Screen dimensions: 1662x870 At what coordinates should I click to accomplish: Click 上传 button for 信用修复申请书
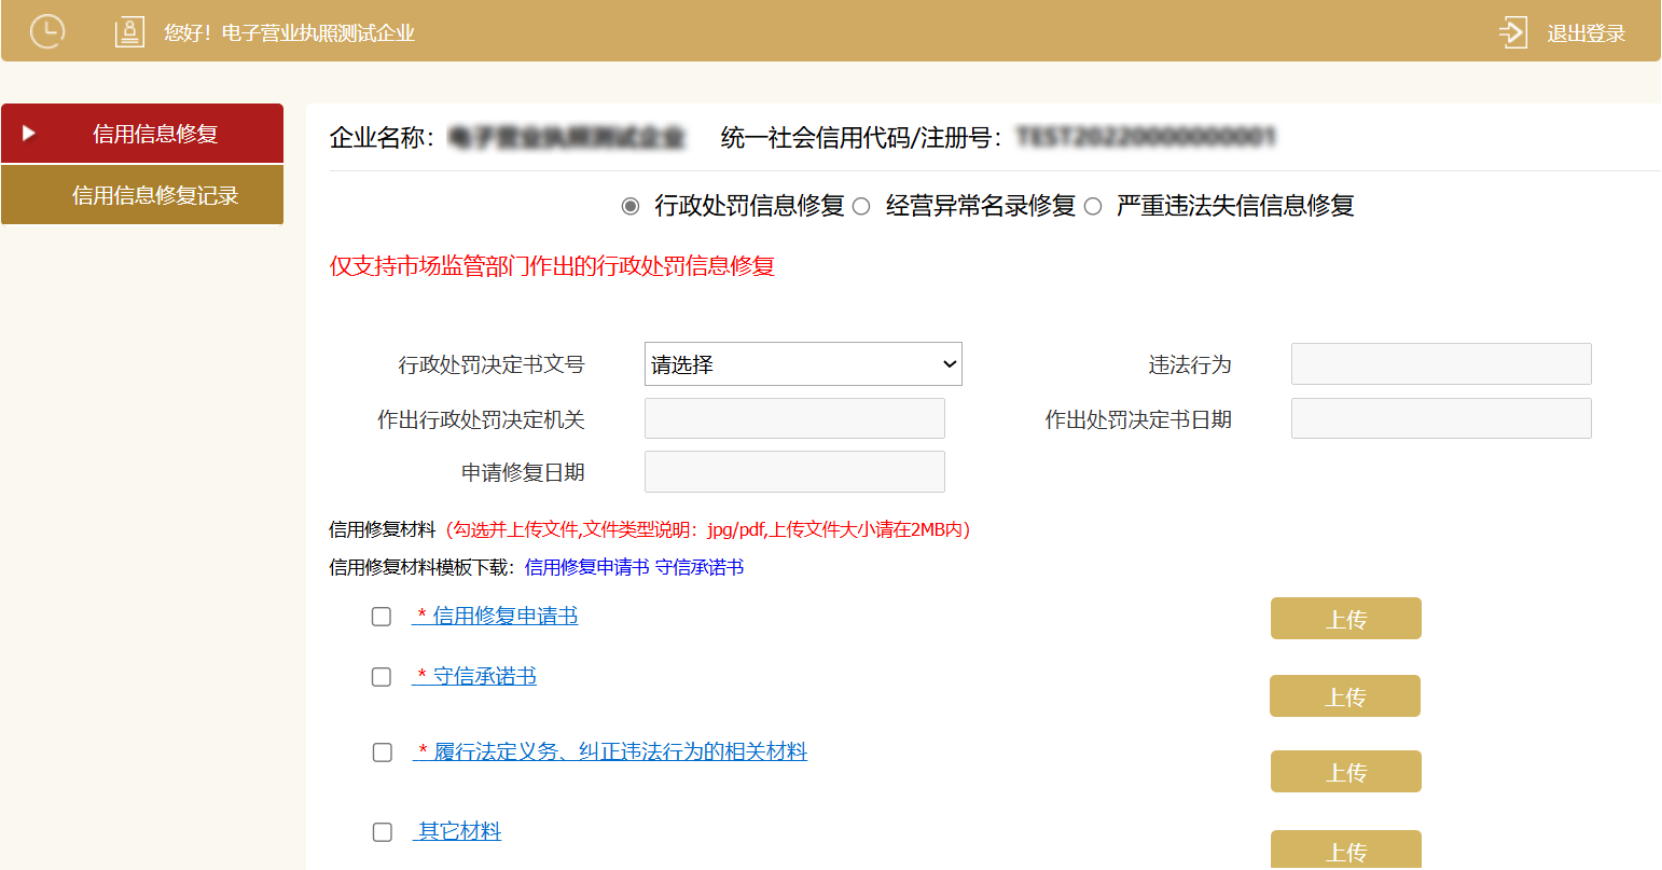click(x=1345, y=619)
